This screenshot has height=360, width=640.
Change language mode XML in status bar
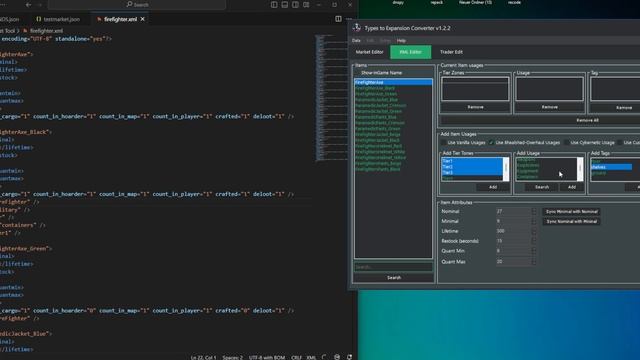(x=311, y=358)
